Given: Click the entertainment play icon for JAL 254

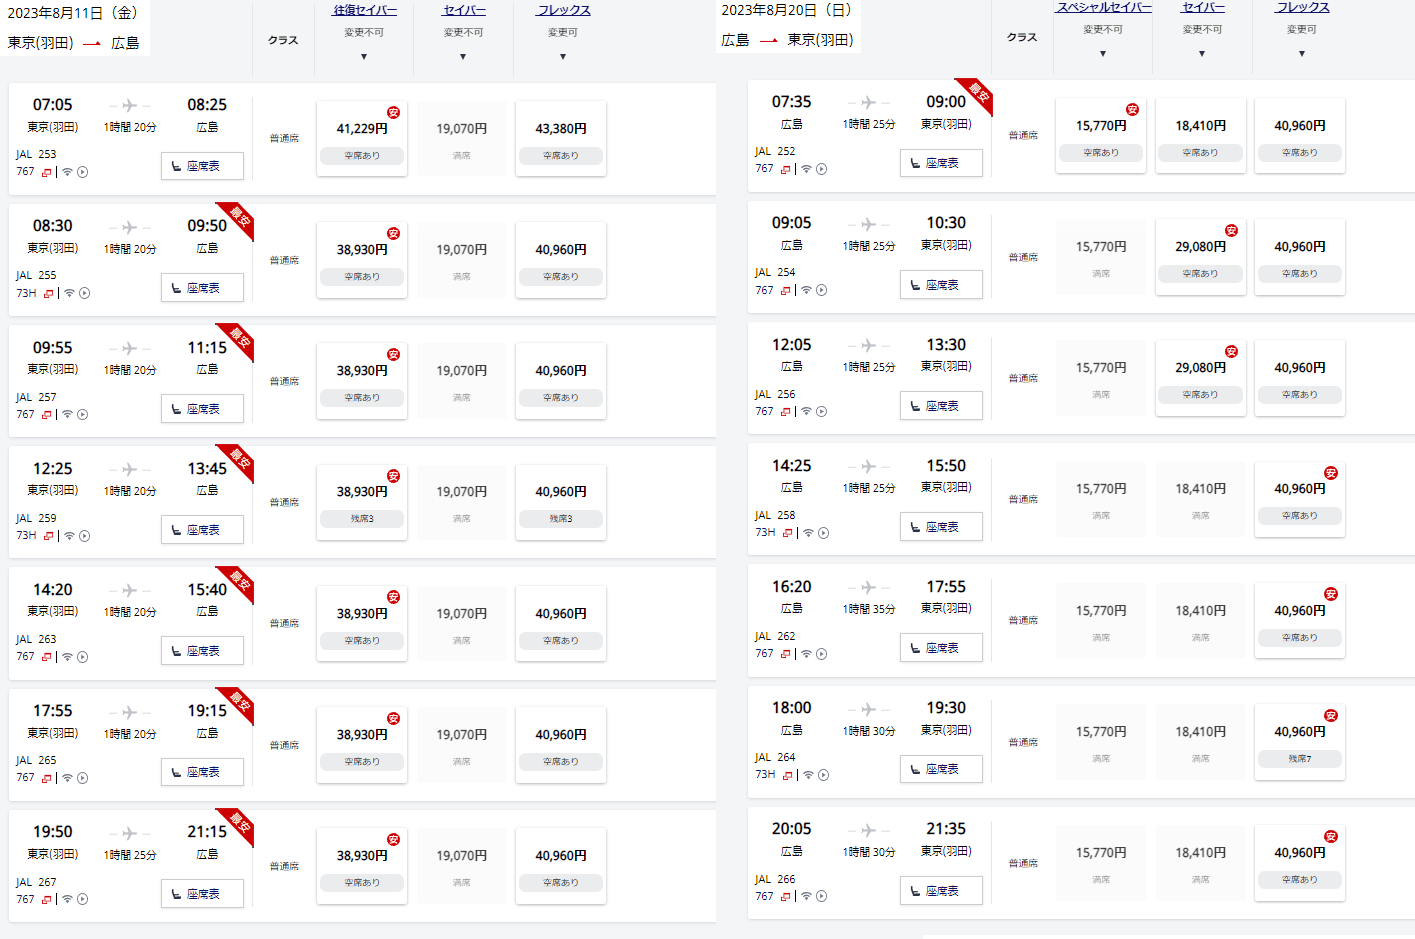Looking at the screenshot, I should (x=821, y=291).
